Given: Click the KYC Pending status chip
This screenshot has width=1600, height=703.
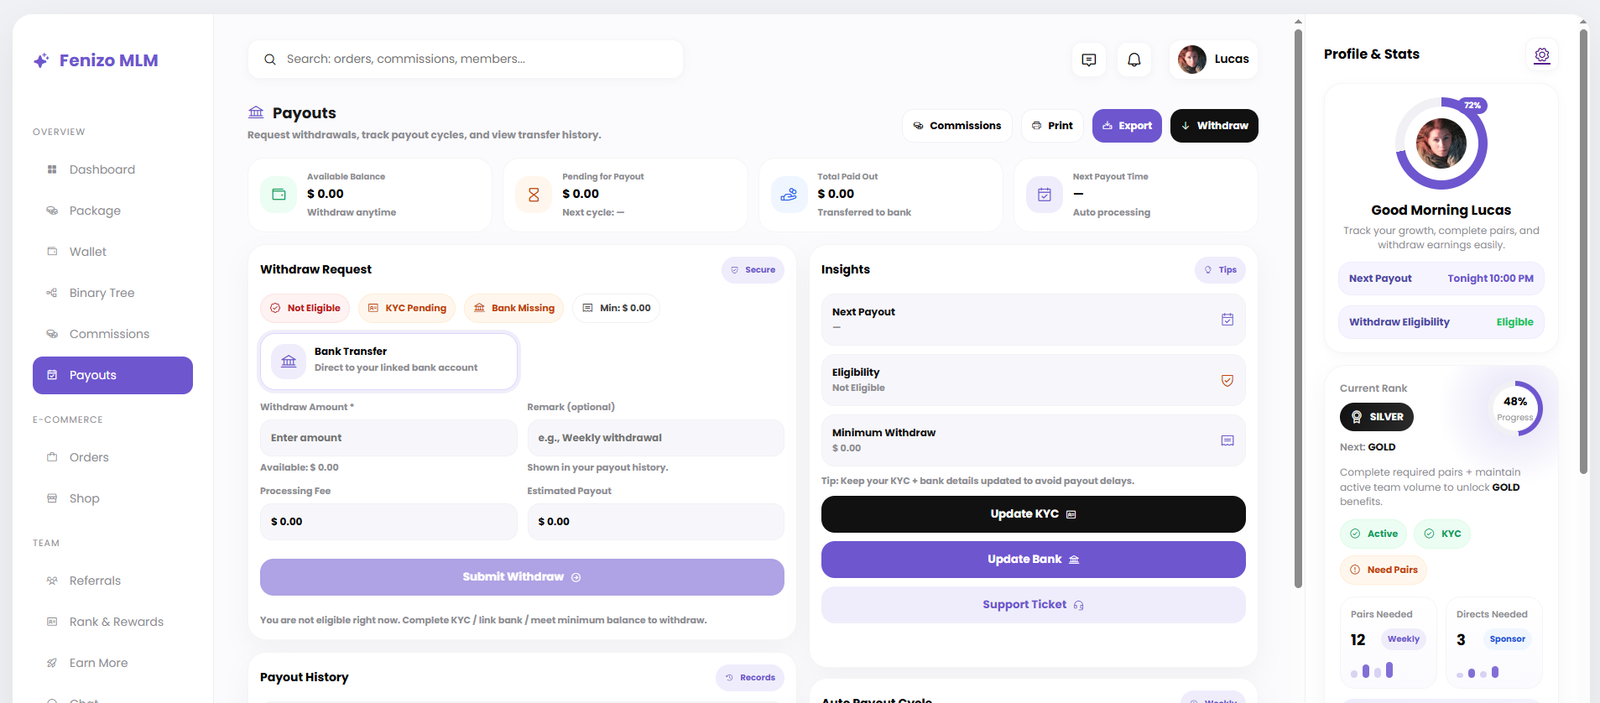Looking at the screenshot, I should click(x=407, y=308).
